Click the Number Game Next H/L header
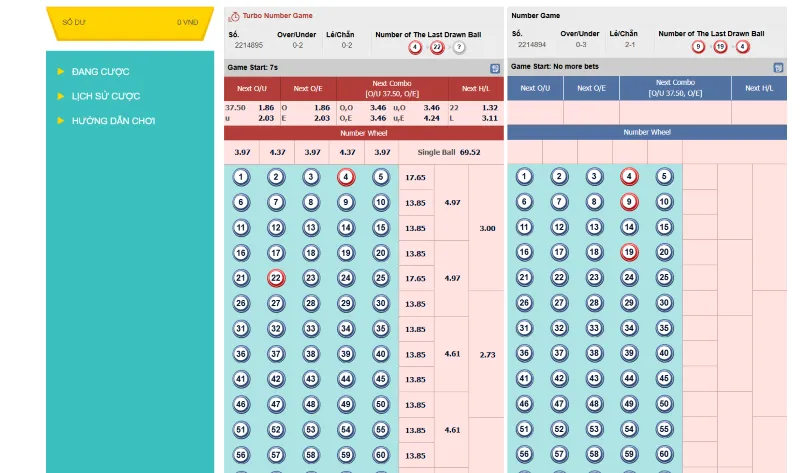This screenshot has height=473, width=800. pos(759,88)
